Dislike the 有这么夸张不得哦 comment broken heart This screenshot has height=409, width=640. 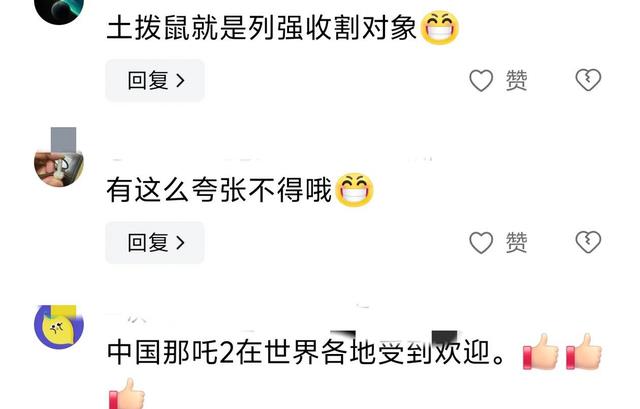pos(588,242)
